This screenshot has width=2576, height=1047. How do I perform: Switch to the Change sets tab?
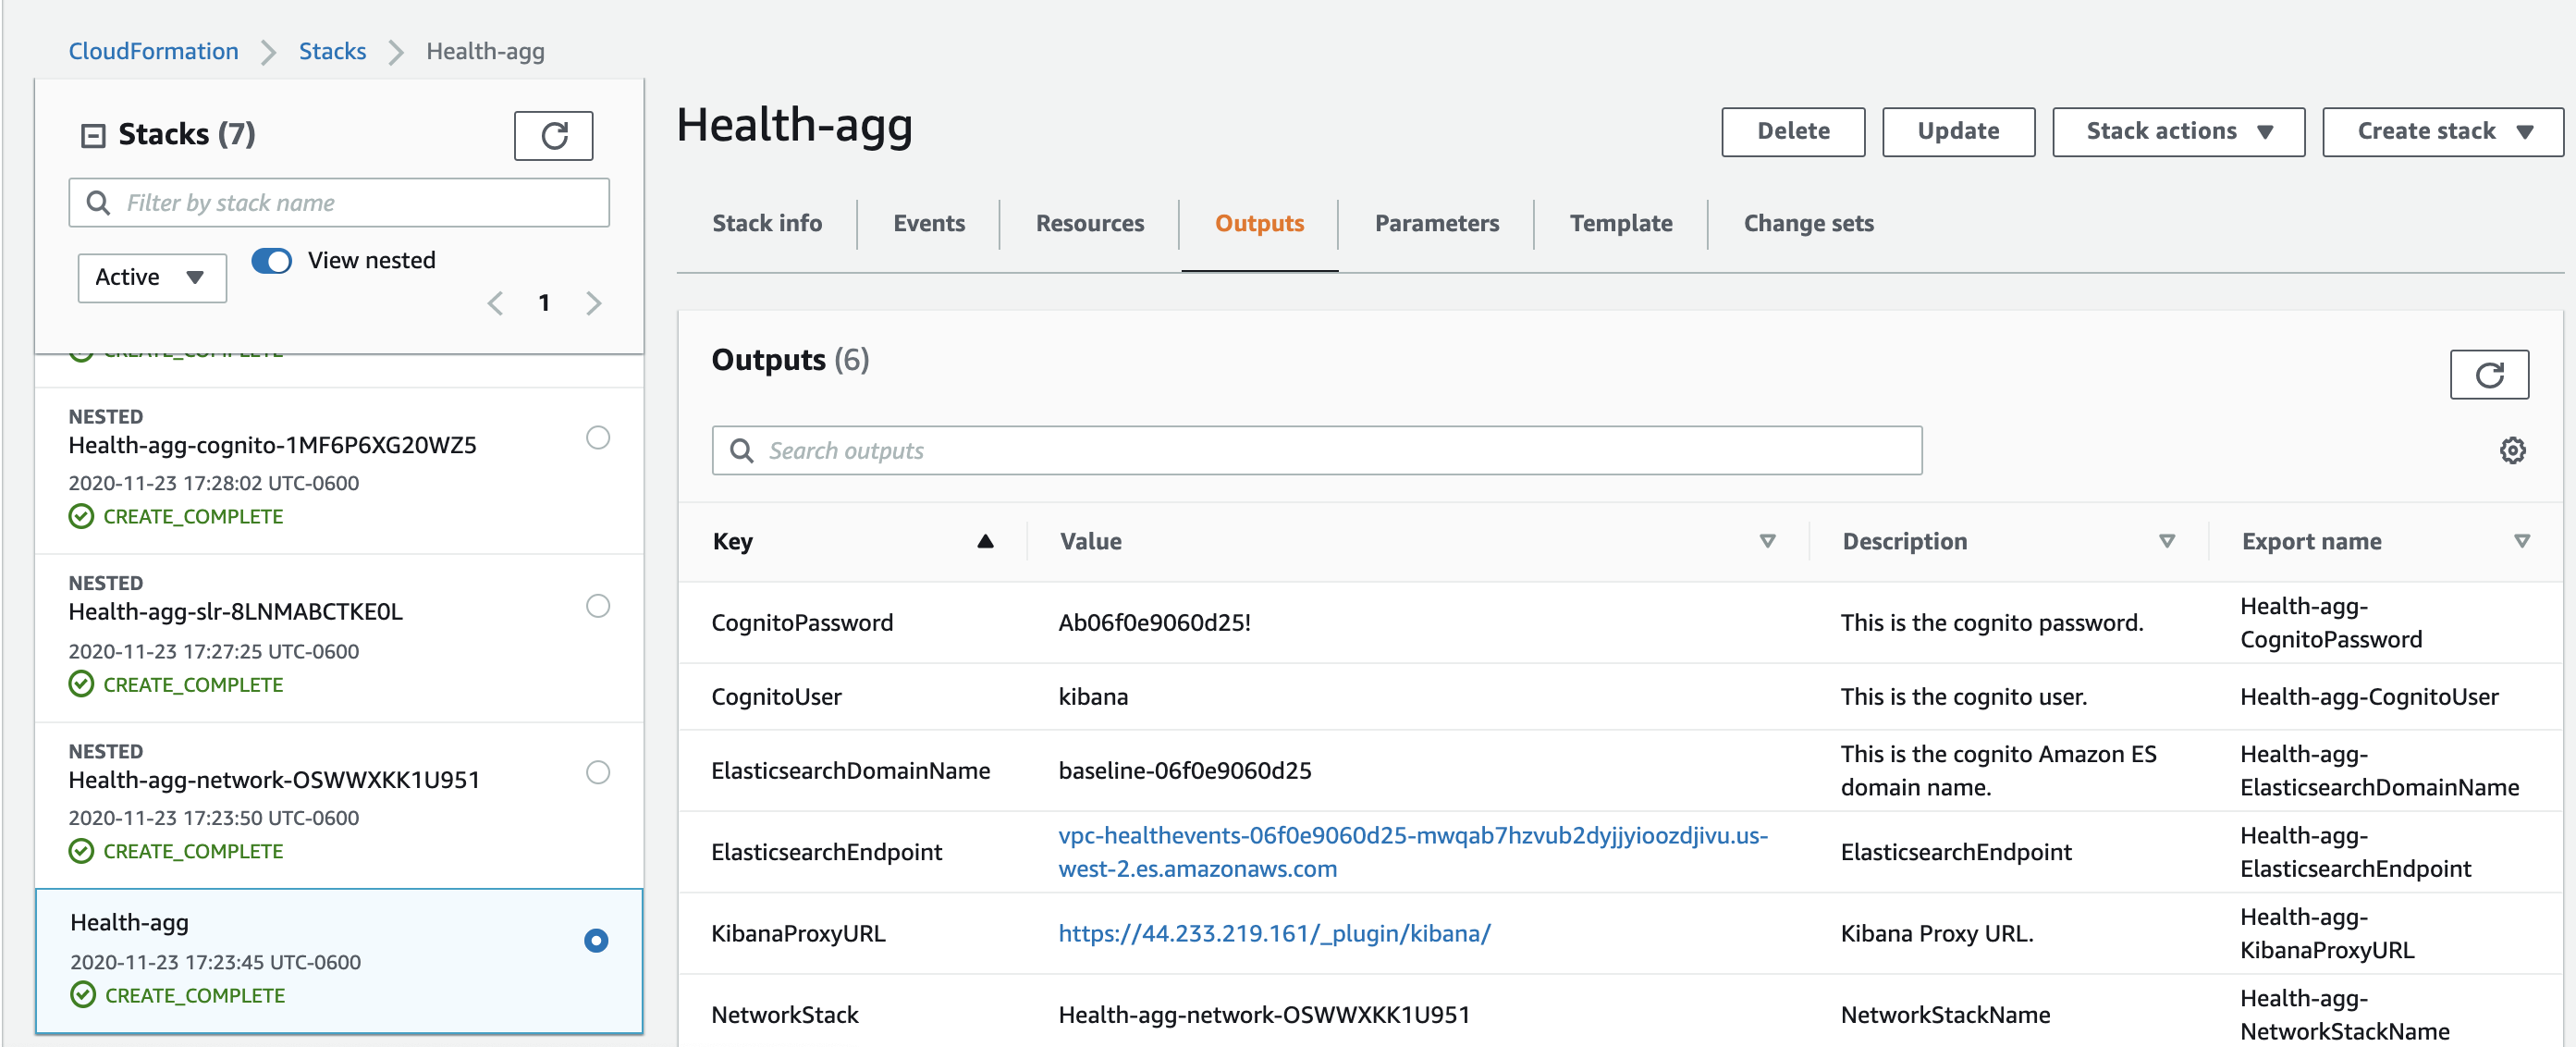coord(1808,223)
